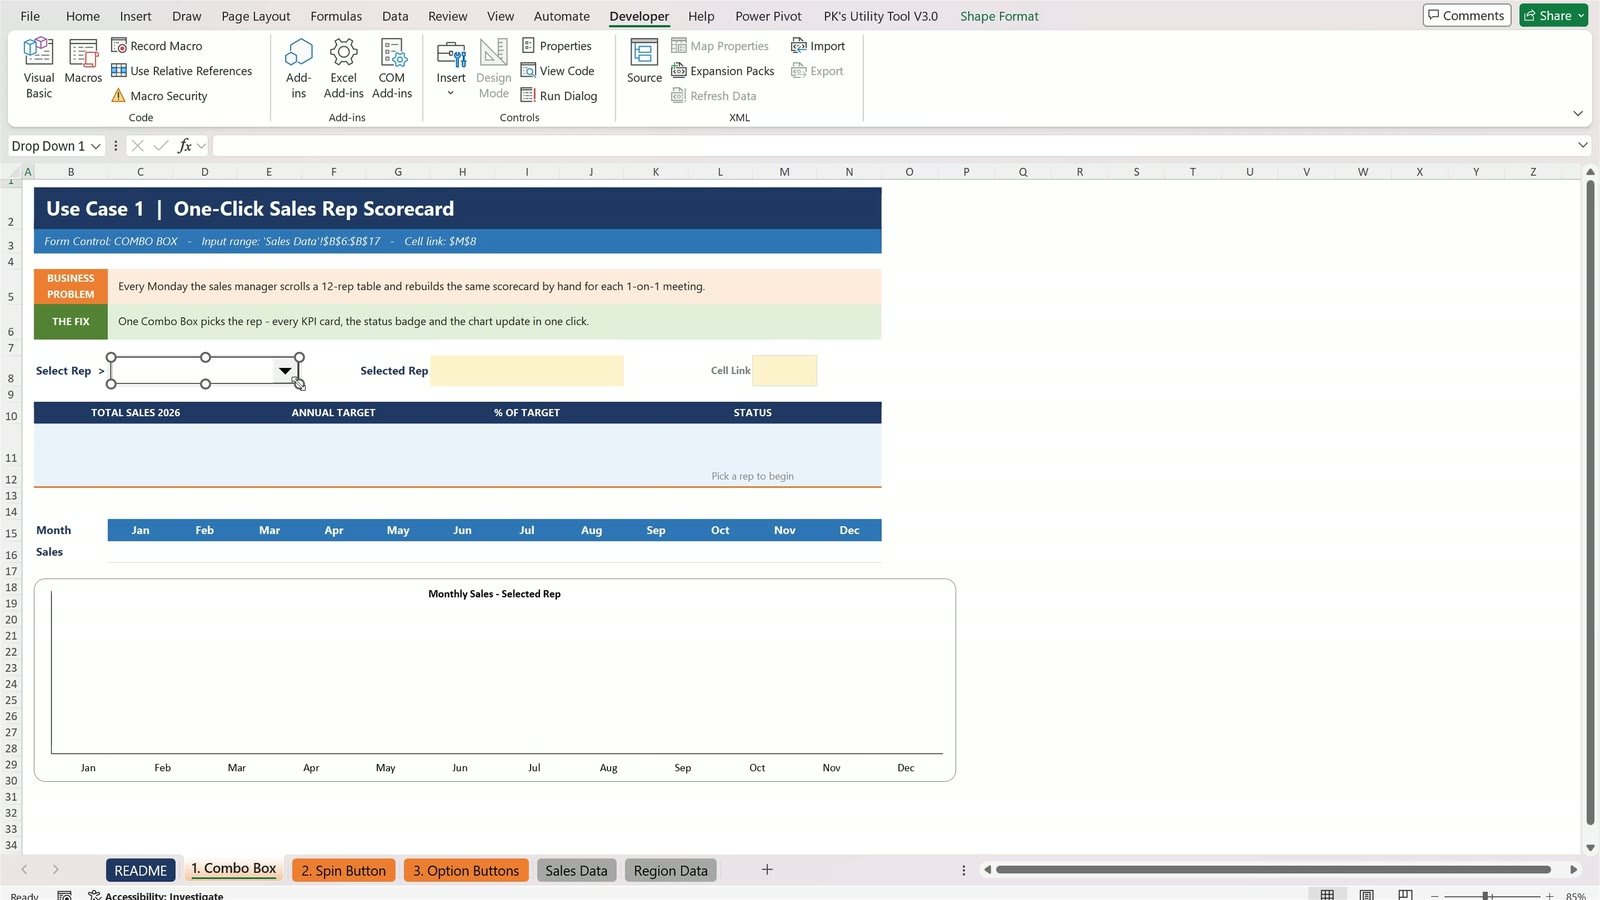
Task: Switch to Page Layout view icon
Action: [1366, 895]
